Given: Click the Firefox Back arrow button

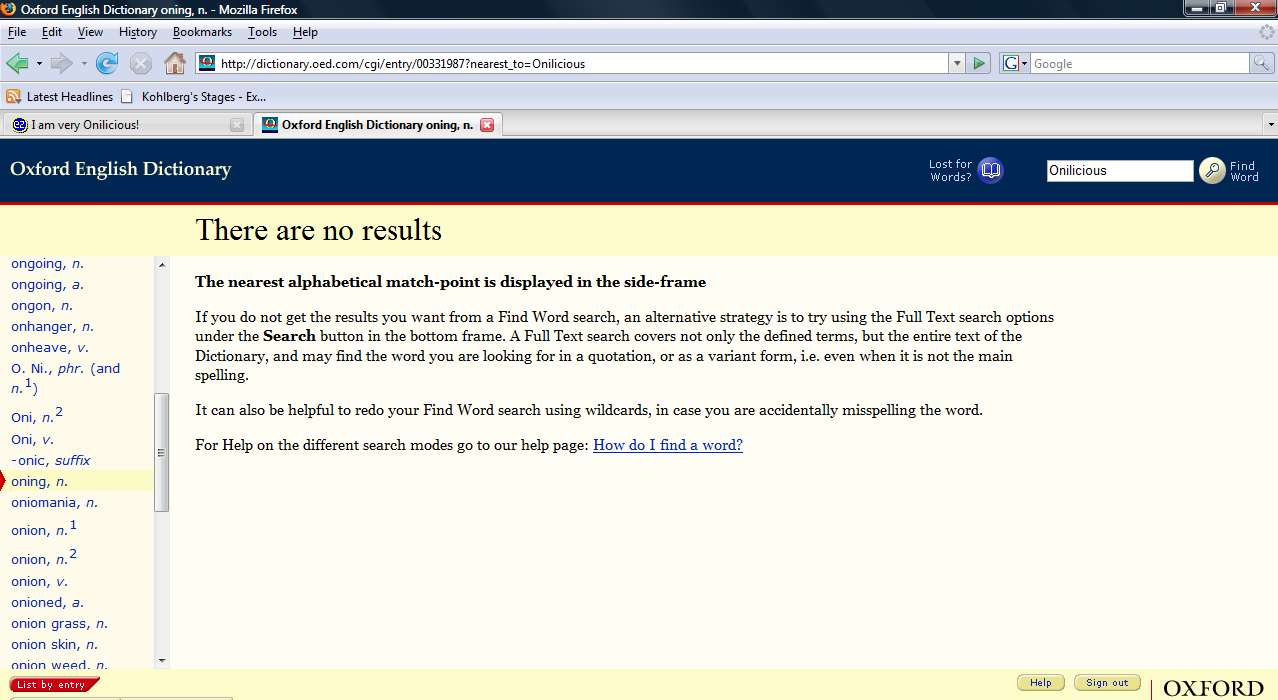Looking at the screenshot, I should coord(17,64).
